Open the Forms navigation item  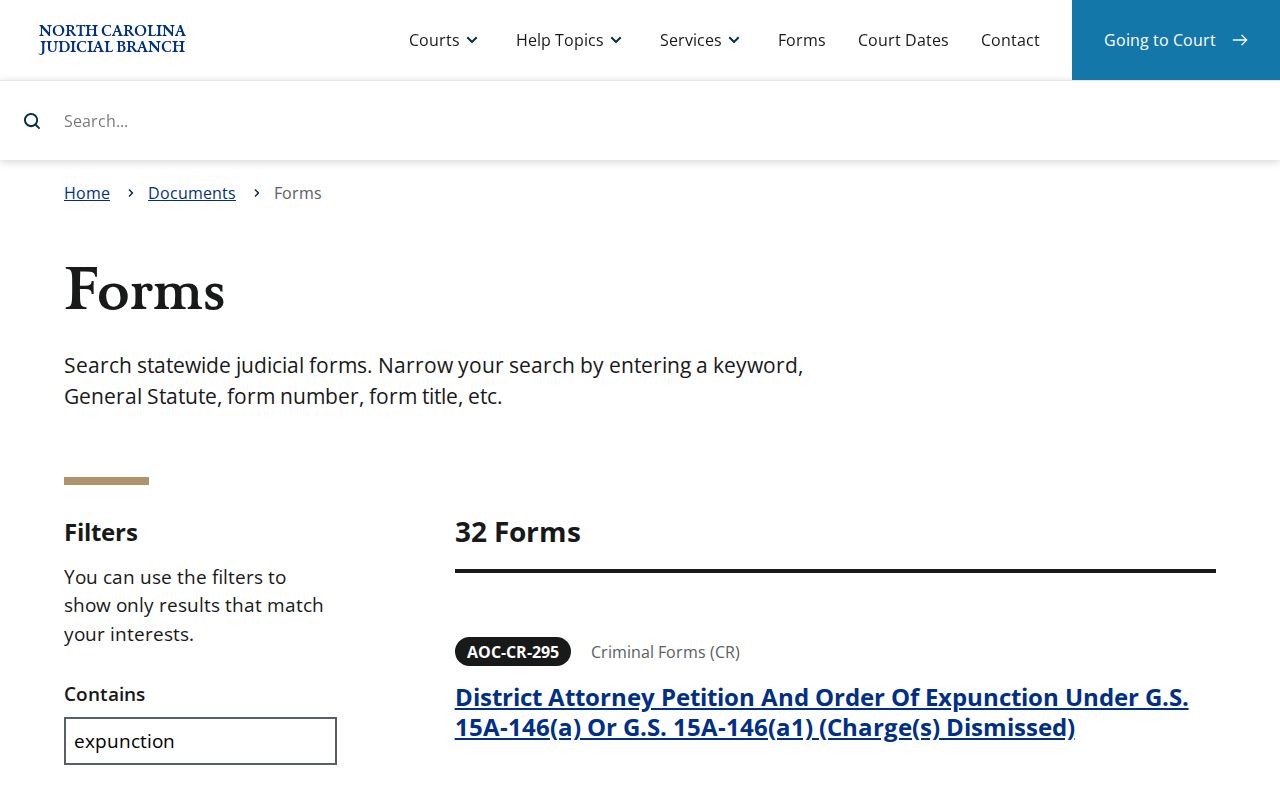pyautogui.click(x=802, y=40)
